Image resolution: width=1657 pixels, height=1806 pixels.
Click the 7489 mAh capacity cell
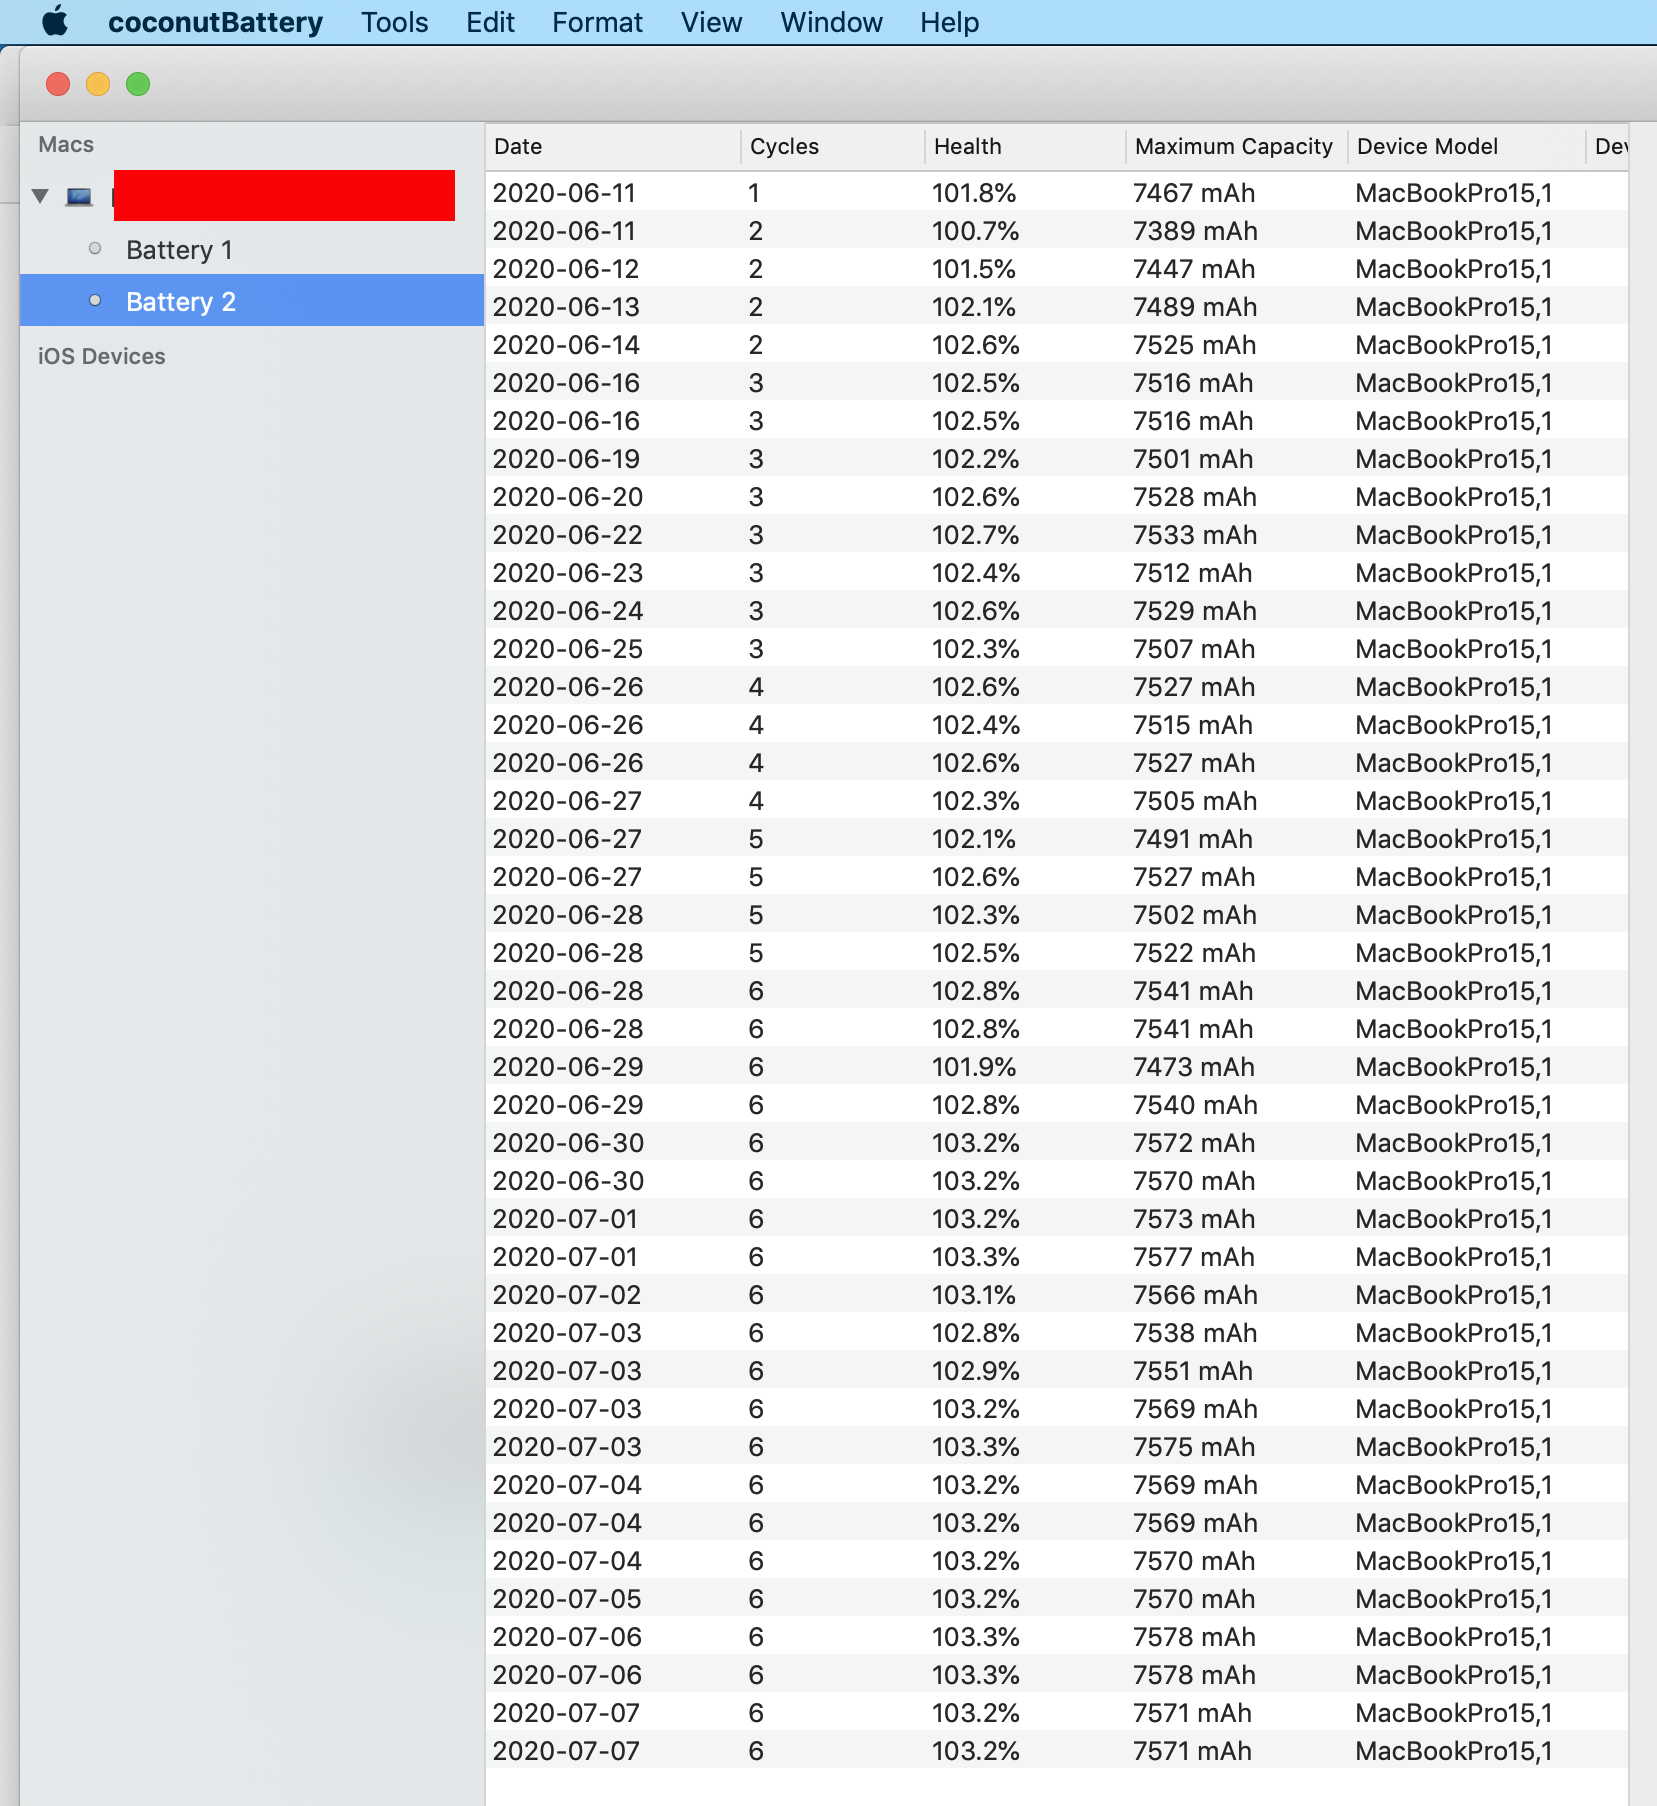click(x=1194, y=307)
